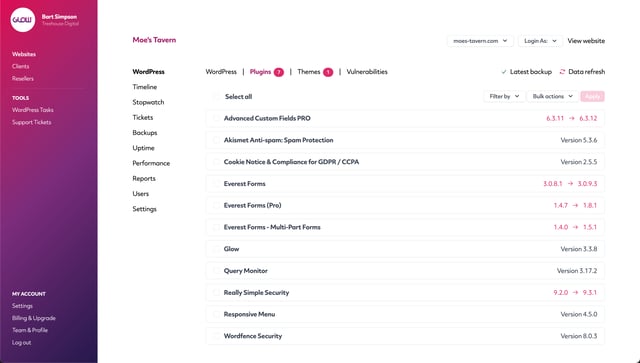Open Support Tickets under Tools

click(31, 122)
